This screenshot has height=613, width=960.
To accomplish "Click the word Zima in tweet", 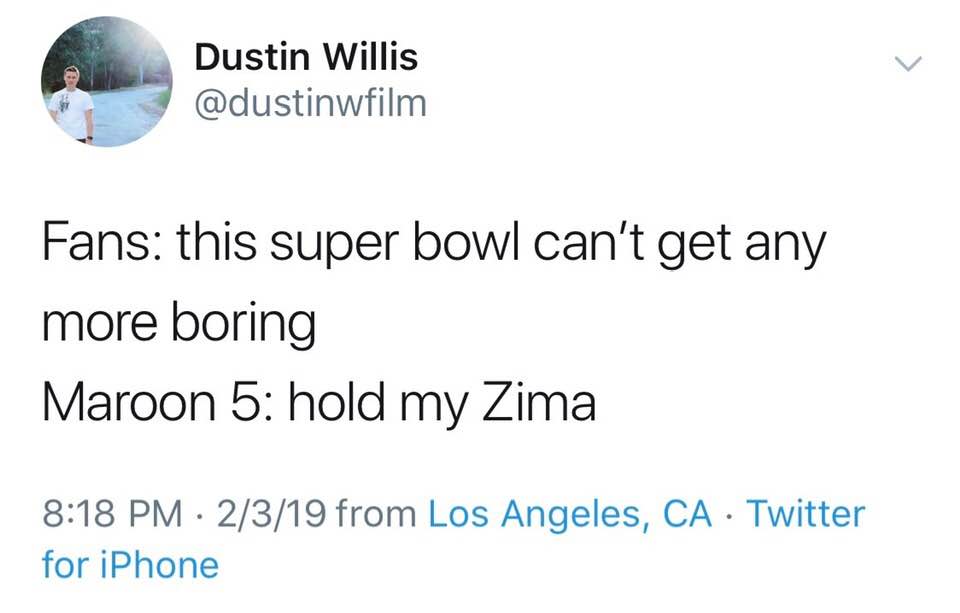I will pyautogui.click(x=539, y=404).
